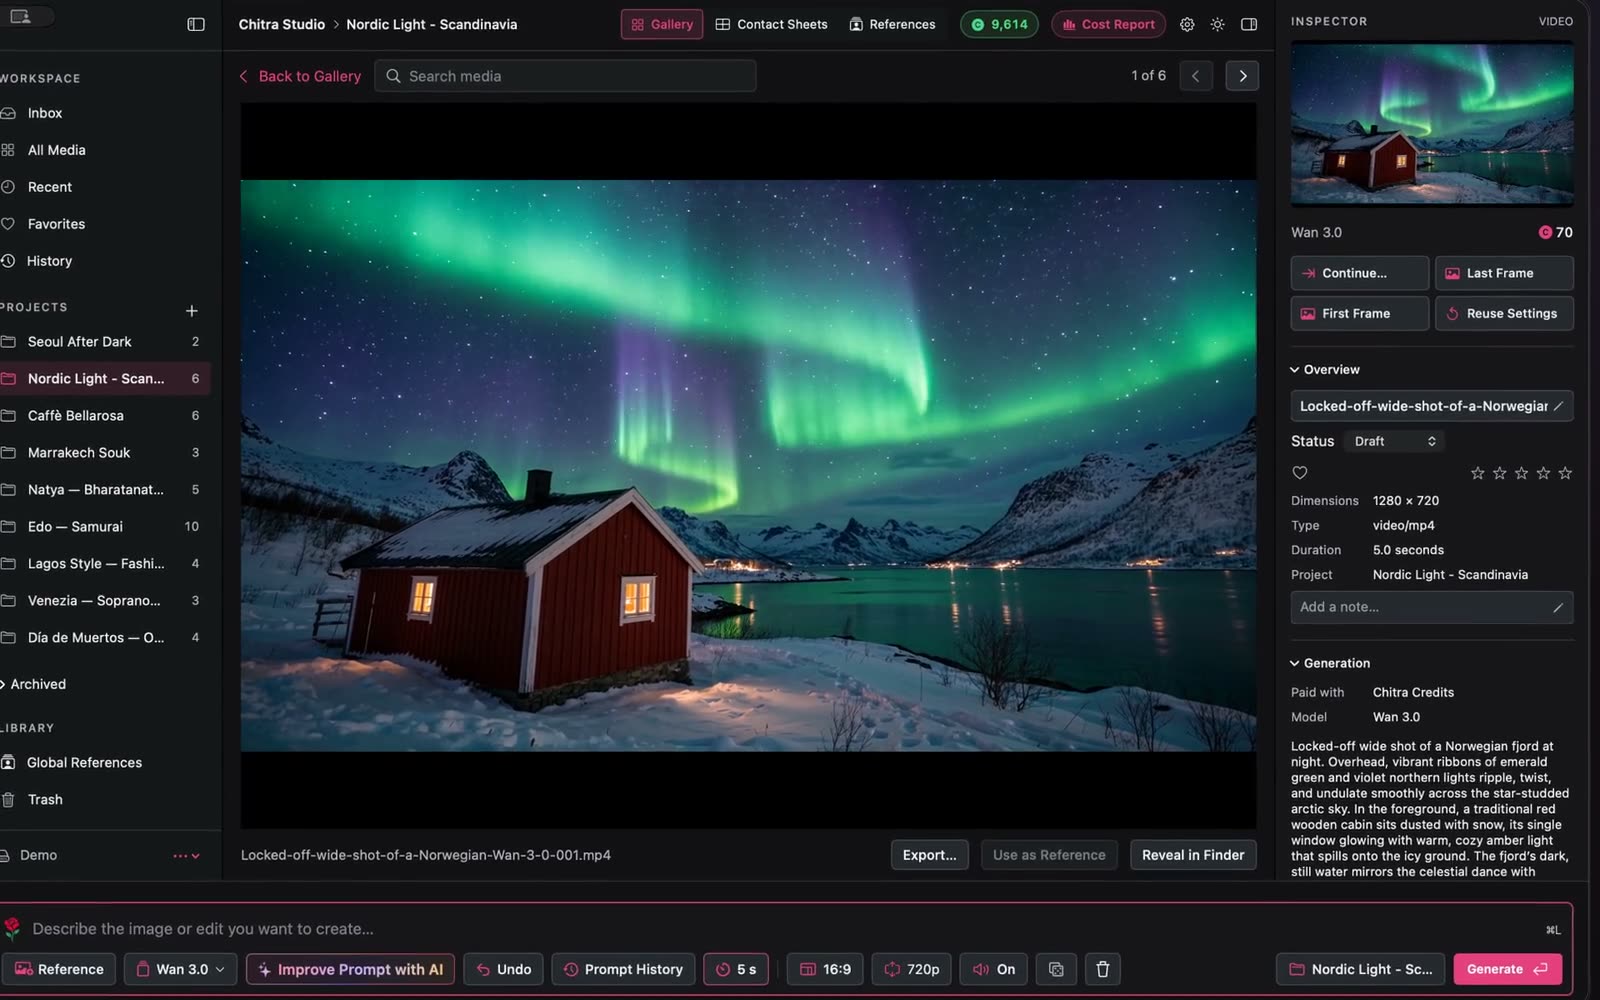Edit the note pencil icon
This screenshot has height=1000, width=1600.
1558,607
